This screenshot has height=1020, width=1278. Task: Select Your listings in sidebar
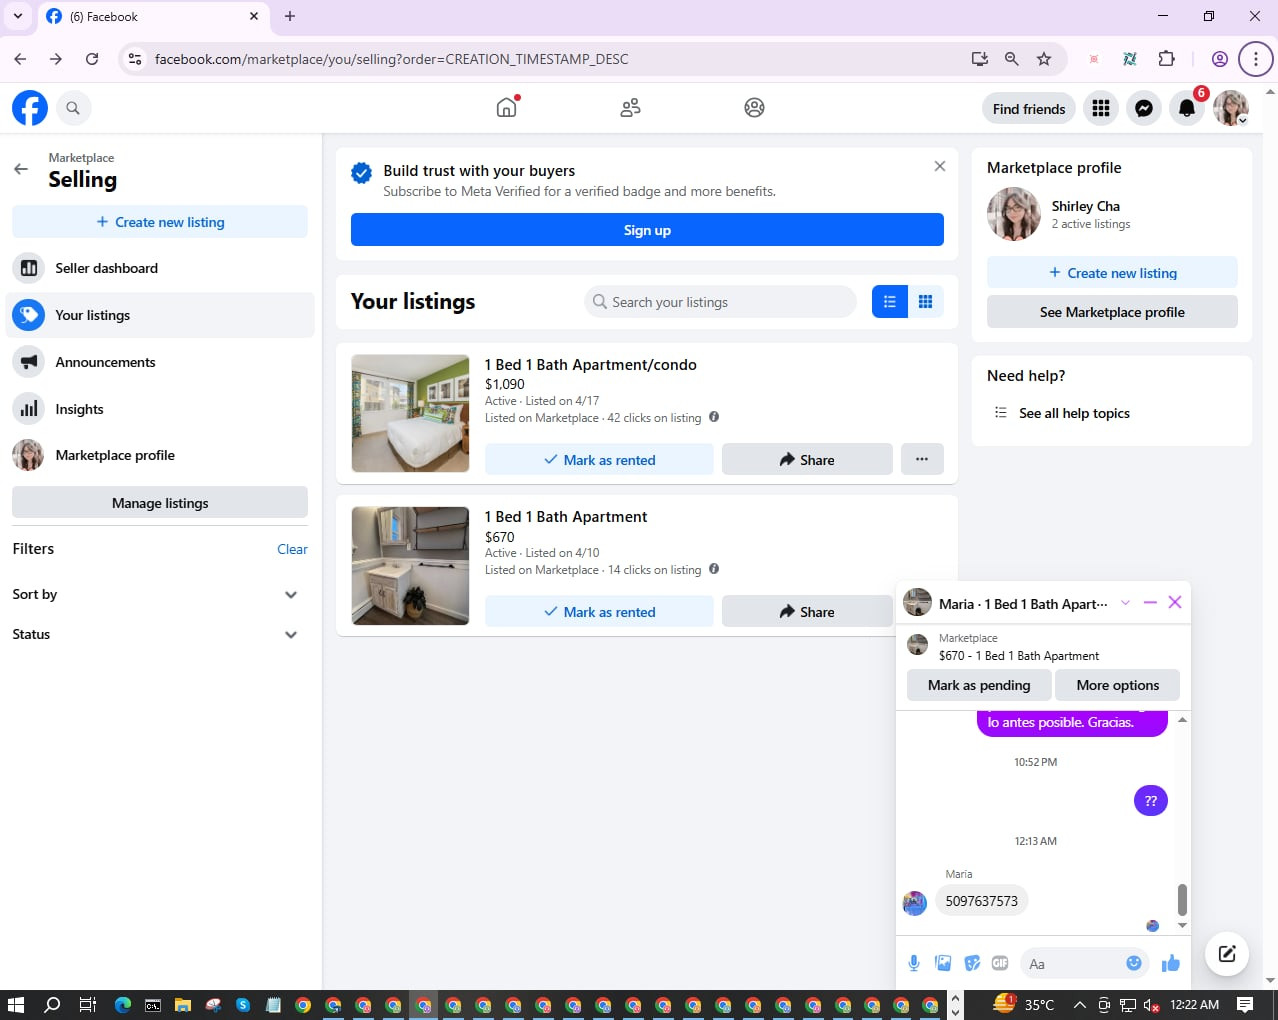[x=160, y=315]
